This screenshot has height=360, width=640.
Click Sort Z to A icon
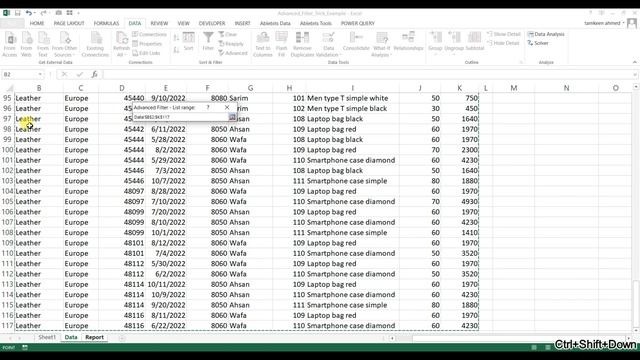(176, 50)
